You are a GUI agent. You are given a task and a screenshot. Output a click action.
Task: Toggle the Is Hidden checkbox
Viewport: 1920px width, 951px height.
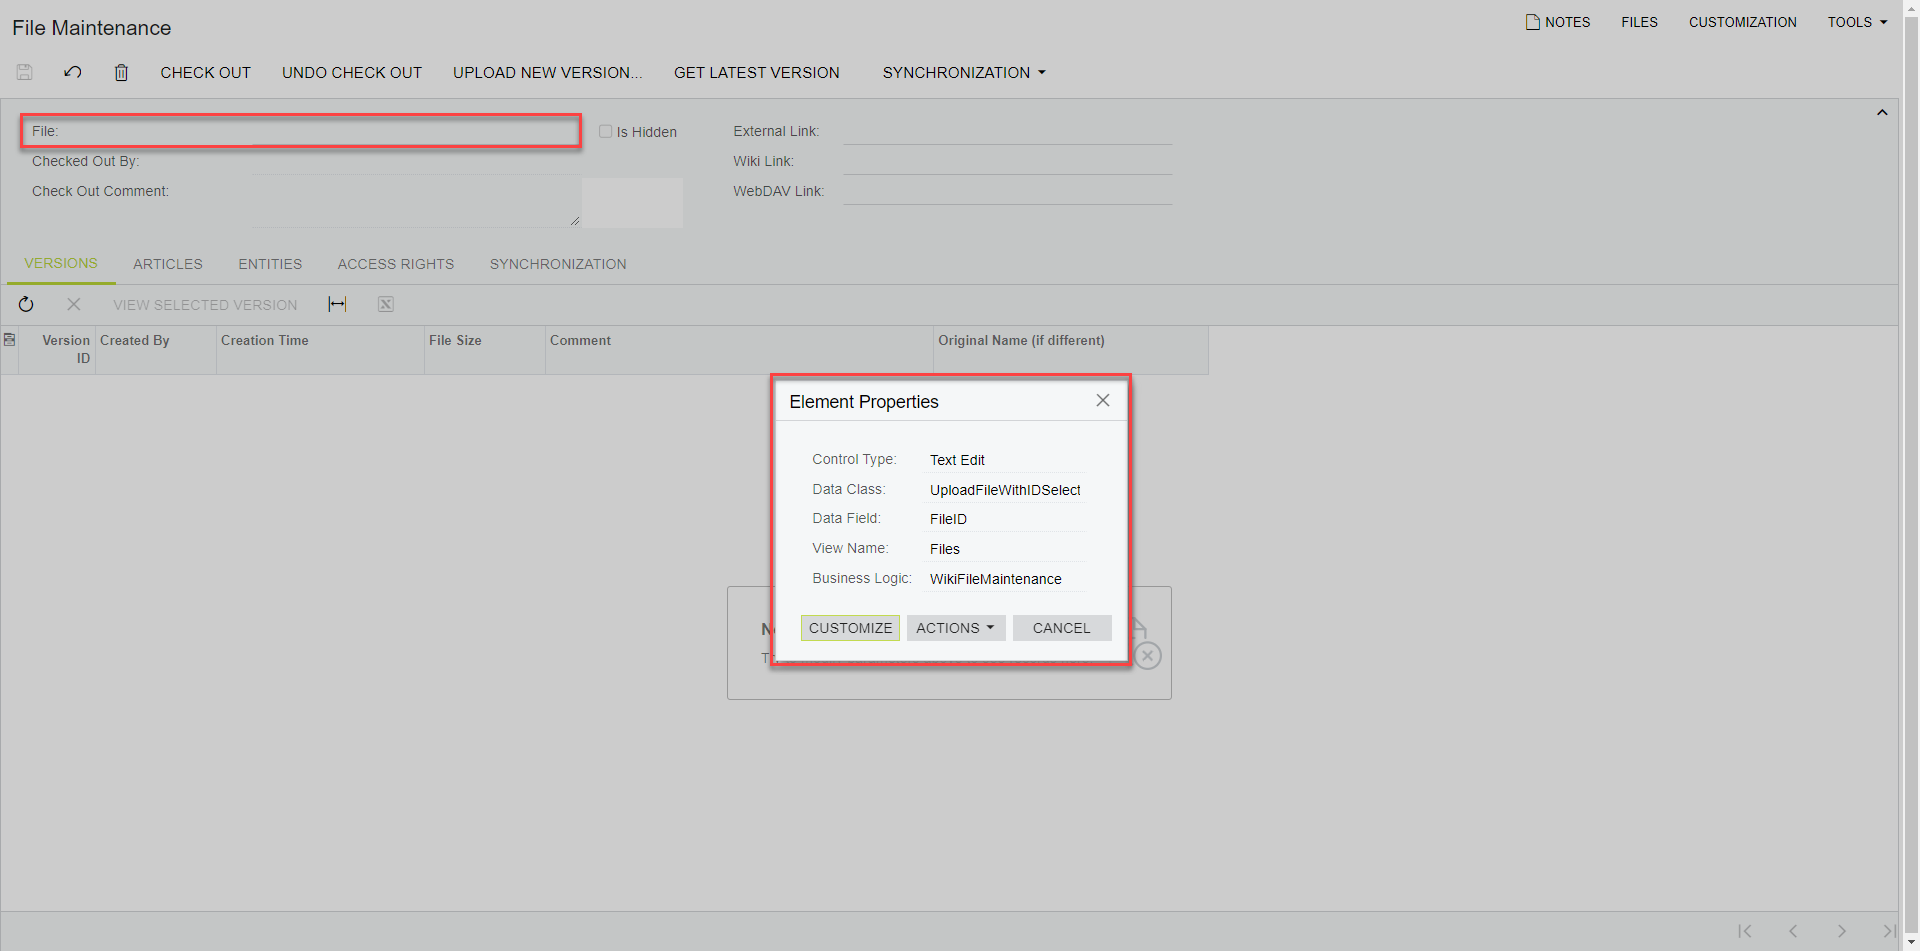(x=605, y=131)
